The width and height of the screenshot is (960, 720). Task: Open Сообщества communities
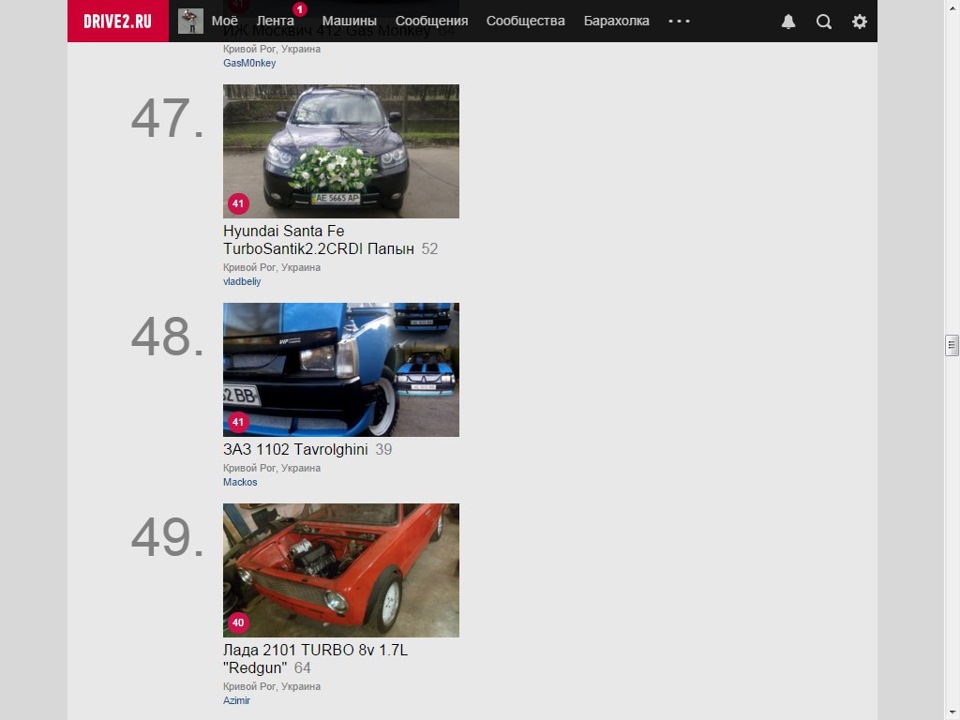point(525,21)
